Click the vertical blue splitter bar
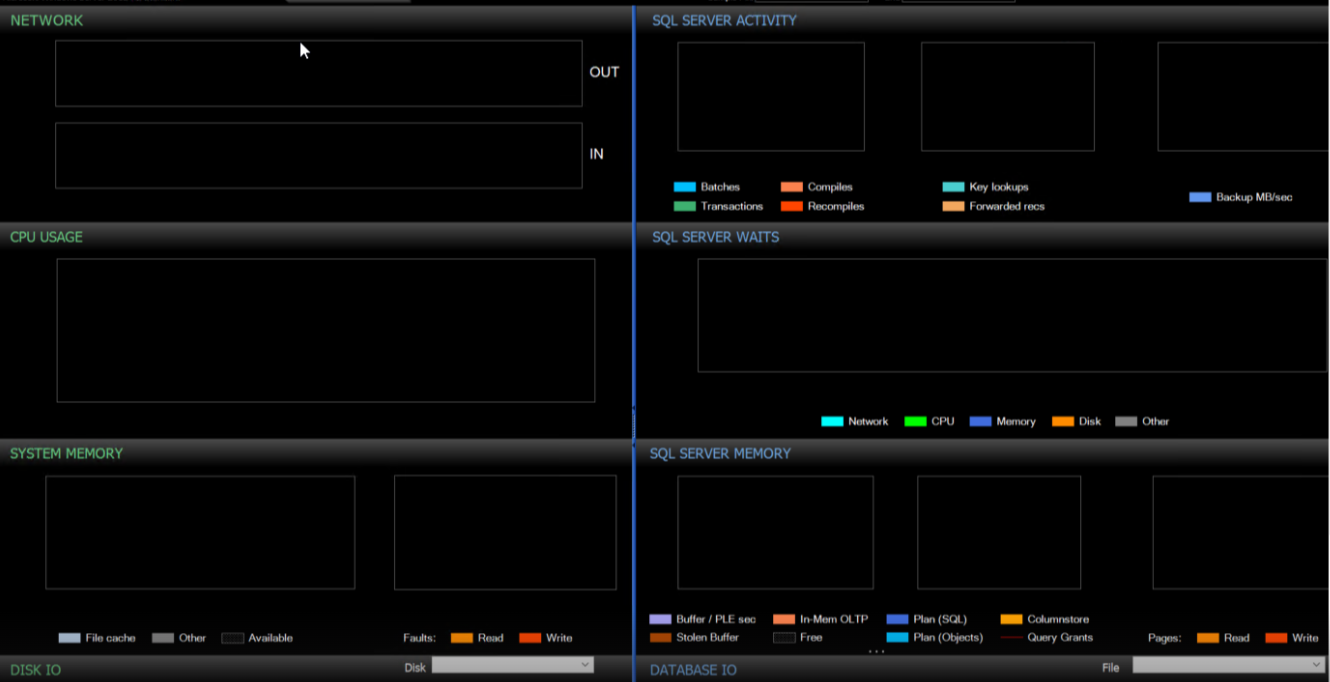Image resolution: width=1330 pixels, height=682 pixels. coord(633,341)
